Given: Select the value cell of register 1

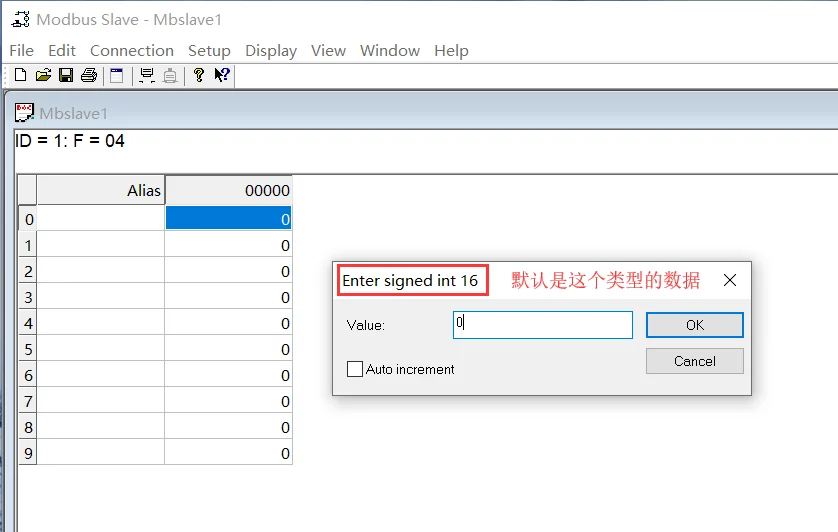Looking at the screenshot, I should 228,245.
